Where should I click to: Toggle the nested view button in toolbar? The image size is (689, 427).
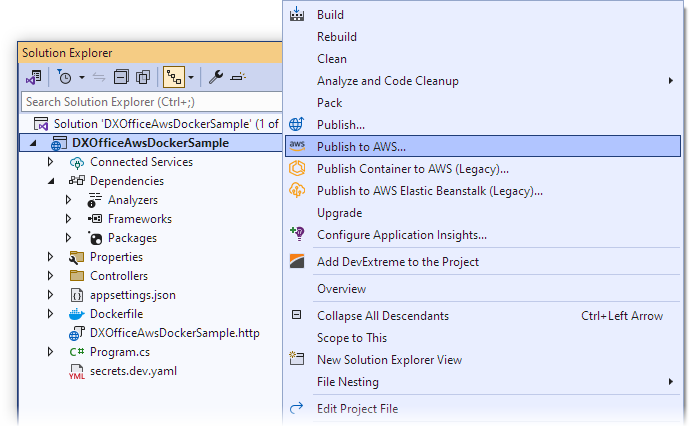coord(172,77)
